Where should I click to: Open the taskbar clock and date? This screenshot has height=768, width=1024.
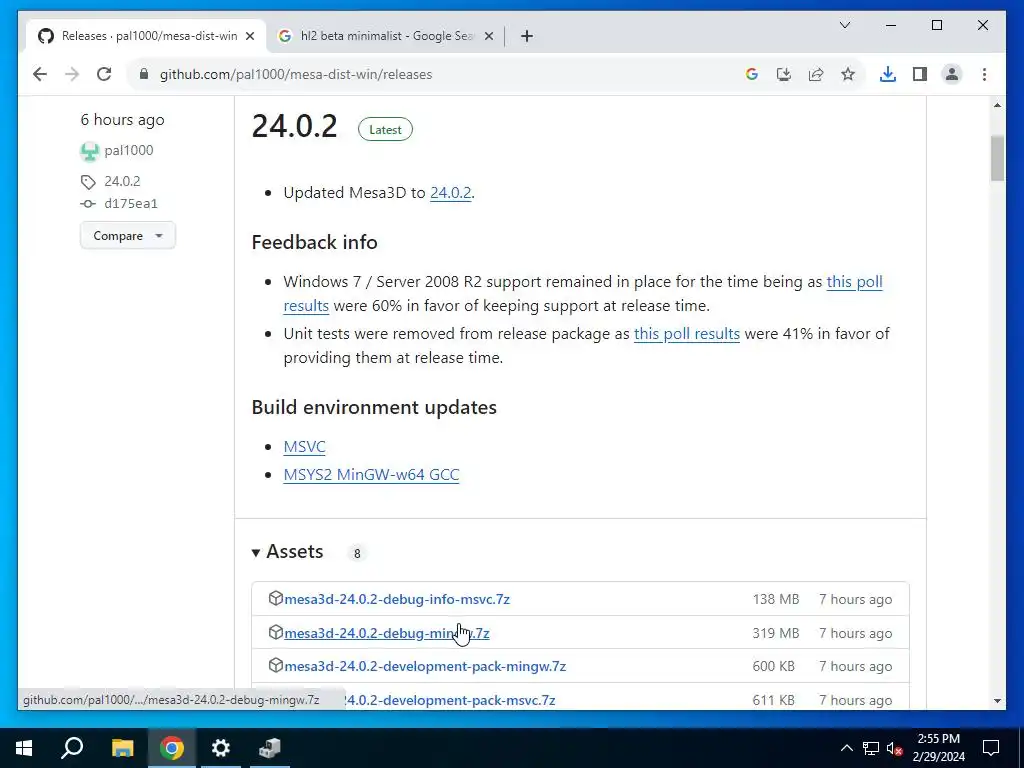[938, 748]
